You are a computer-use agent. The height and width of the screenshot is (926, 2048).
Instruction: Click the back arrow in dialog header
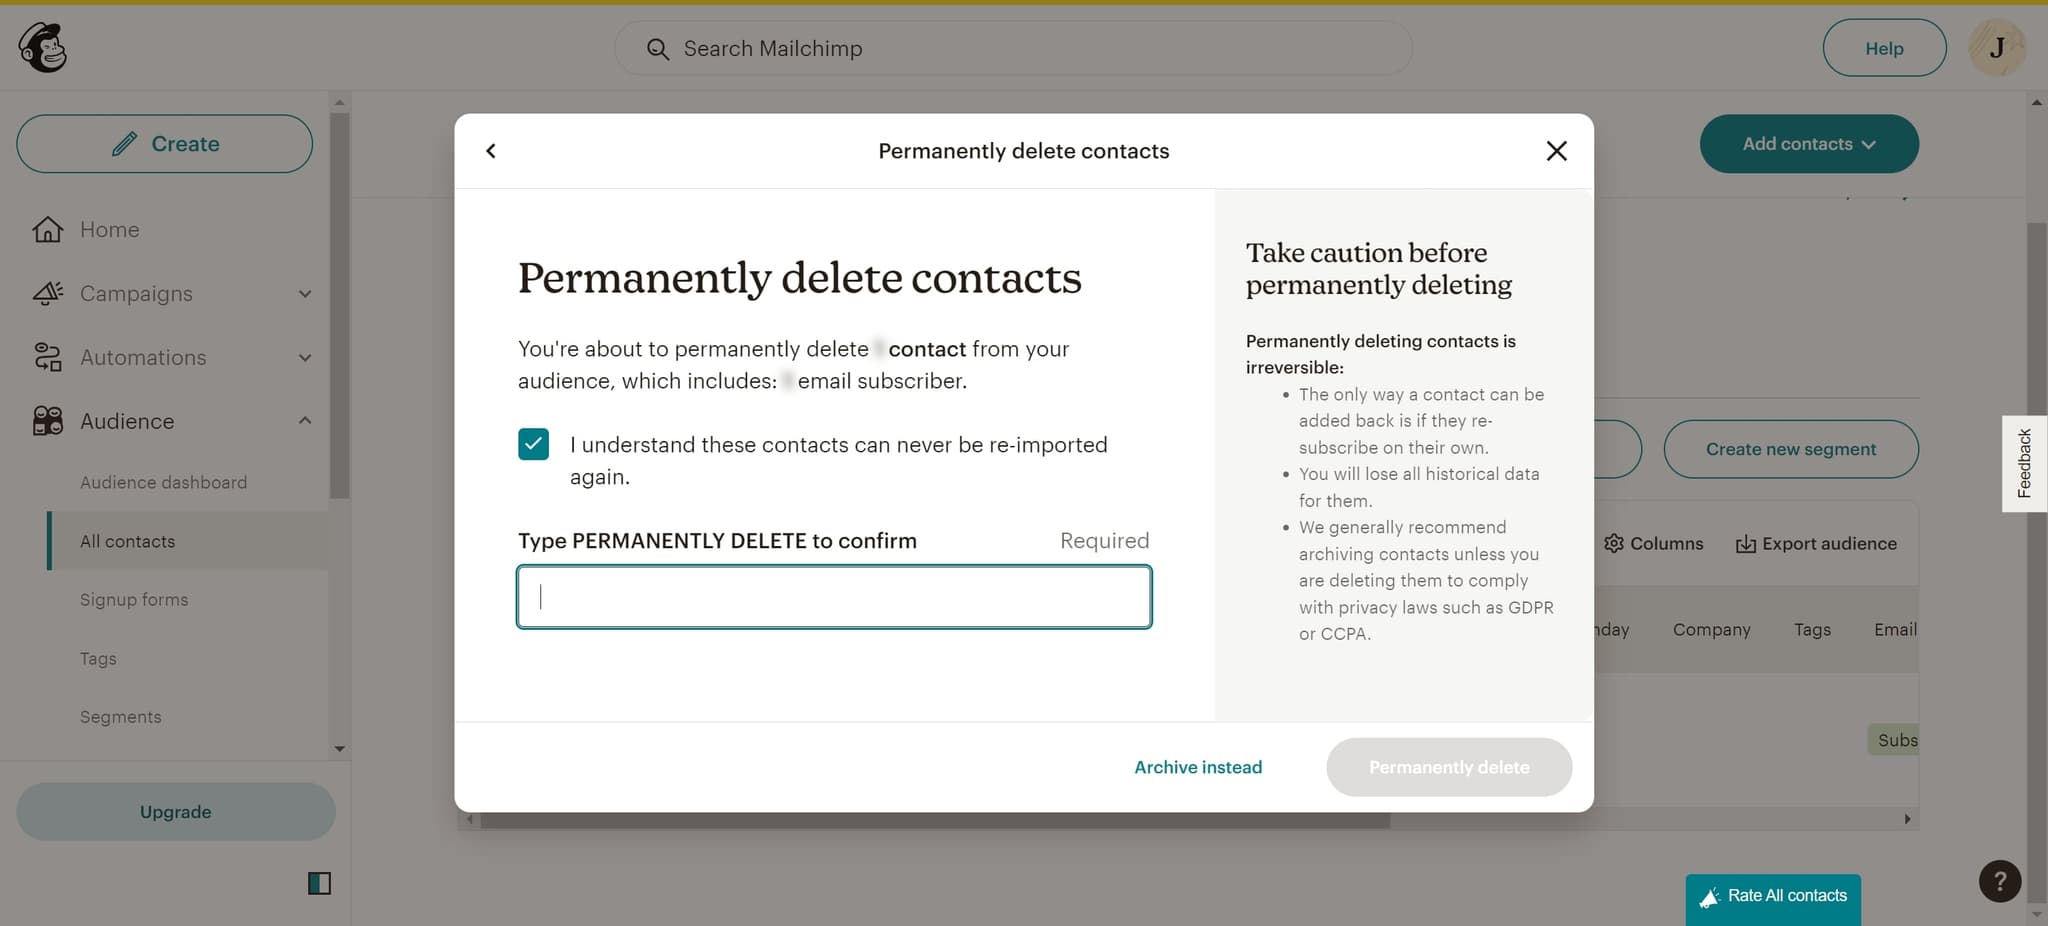click(491, 151)
